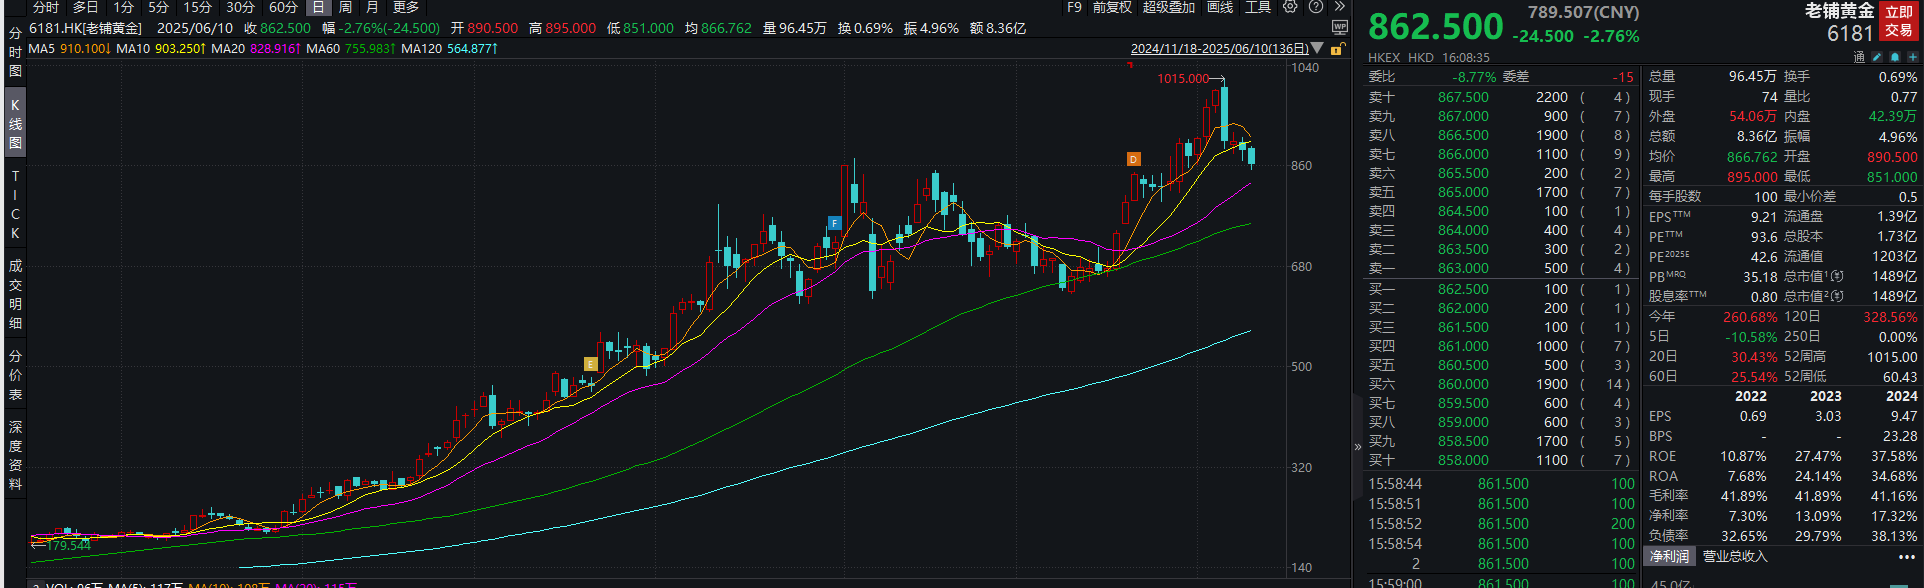This screenshot has height=588, width=1924.
Task: Open date range dropdown triangle
Action: point(1317,49)
